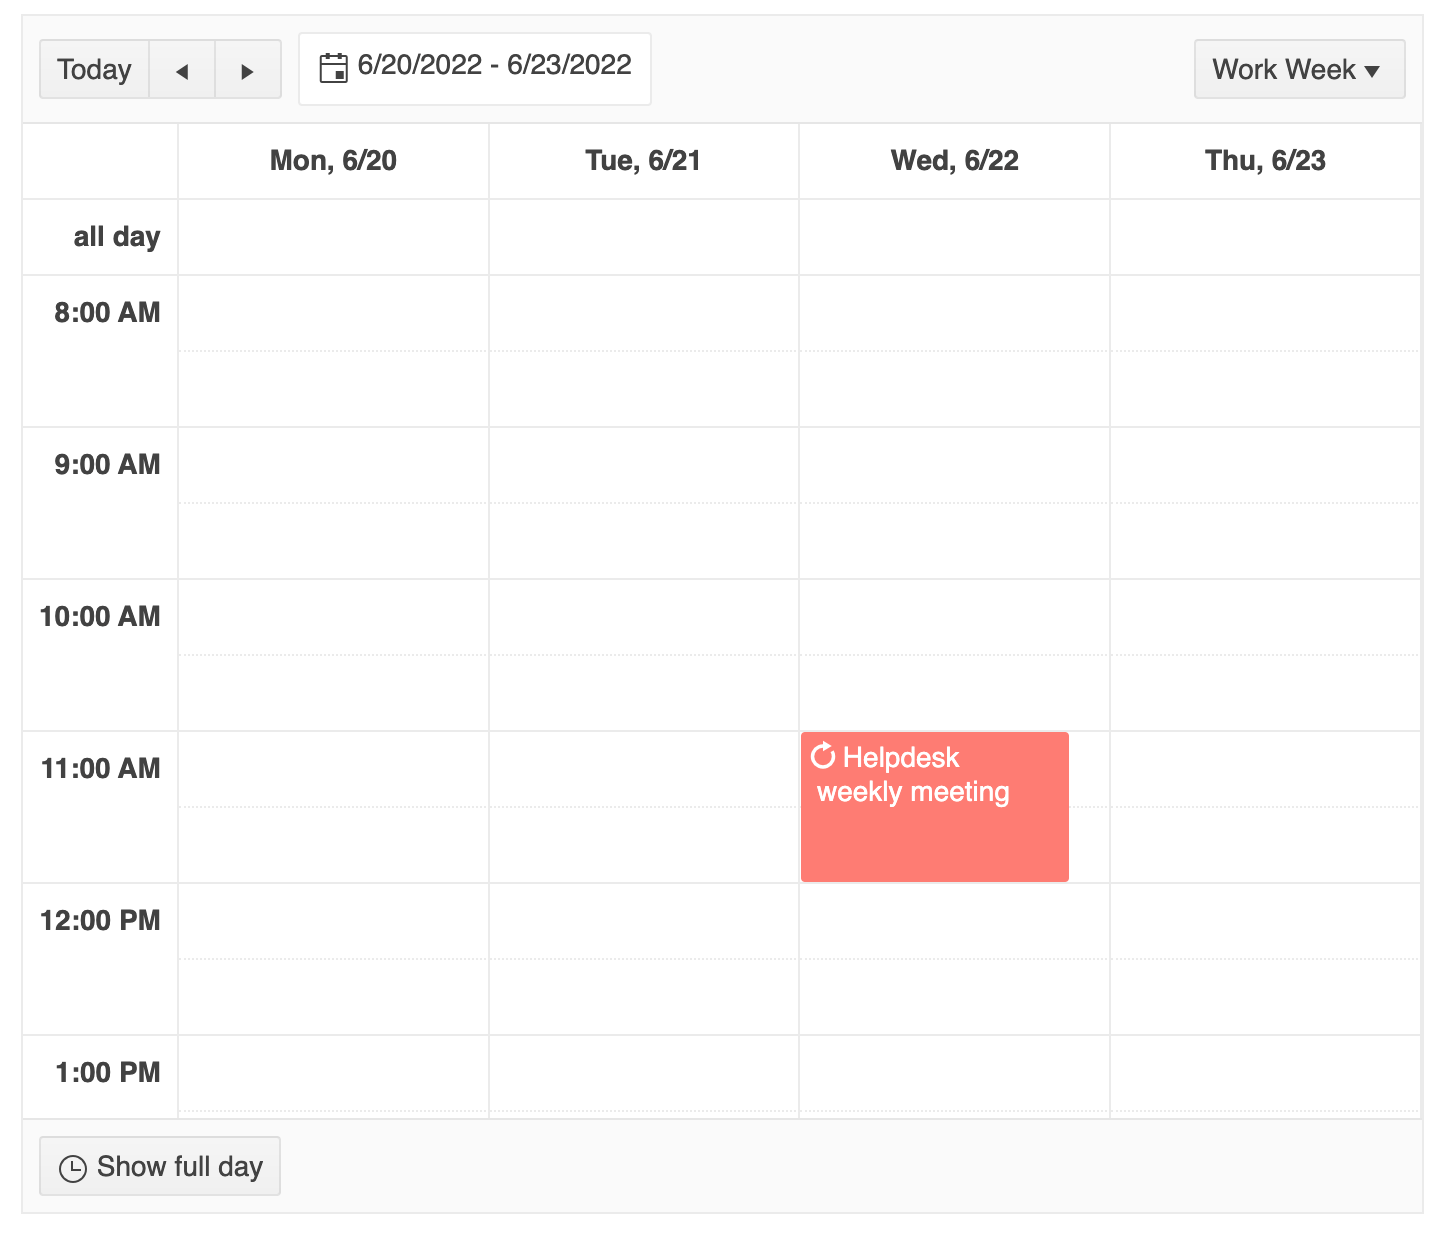Screen dimensions: 1444x1234
Task: Click the 12:00 PM time label
Action: point(100,920)
